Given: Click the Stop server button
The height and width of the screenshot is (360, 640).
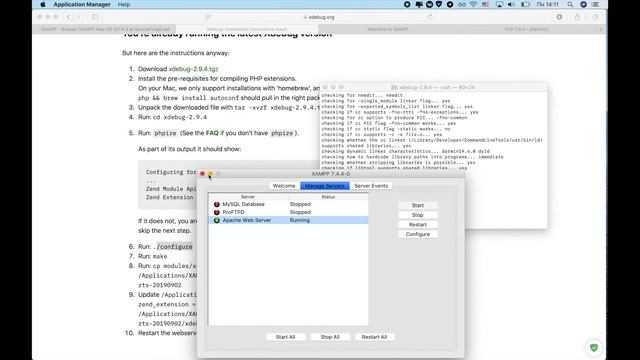Looking at the screenshot, I should (x=418, y=215).
